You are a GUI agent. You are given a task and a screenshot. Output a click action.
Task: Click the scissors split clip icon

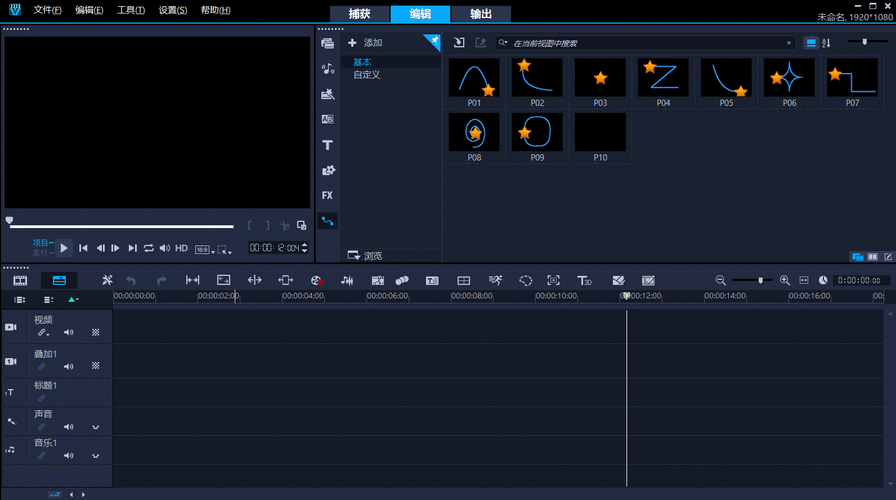285,226
